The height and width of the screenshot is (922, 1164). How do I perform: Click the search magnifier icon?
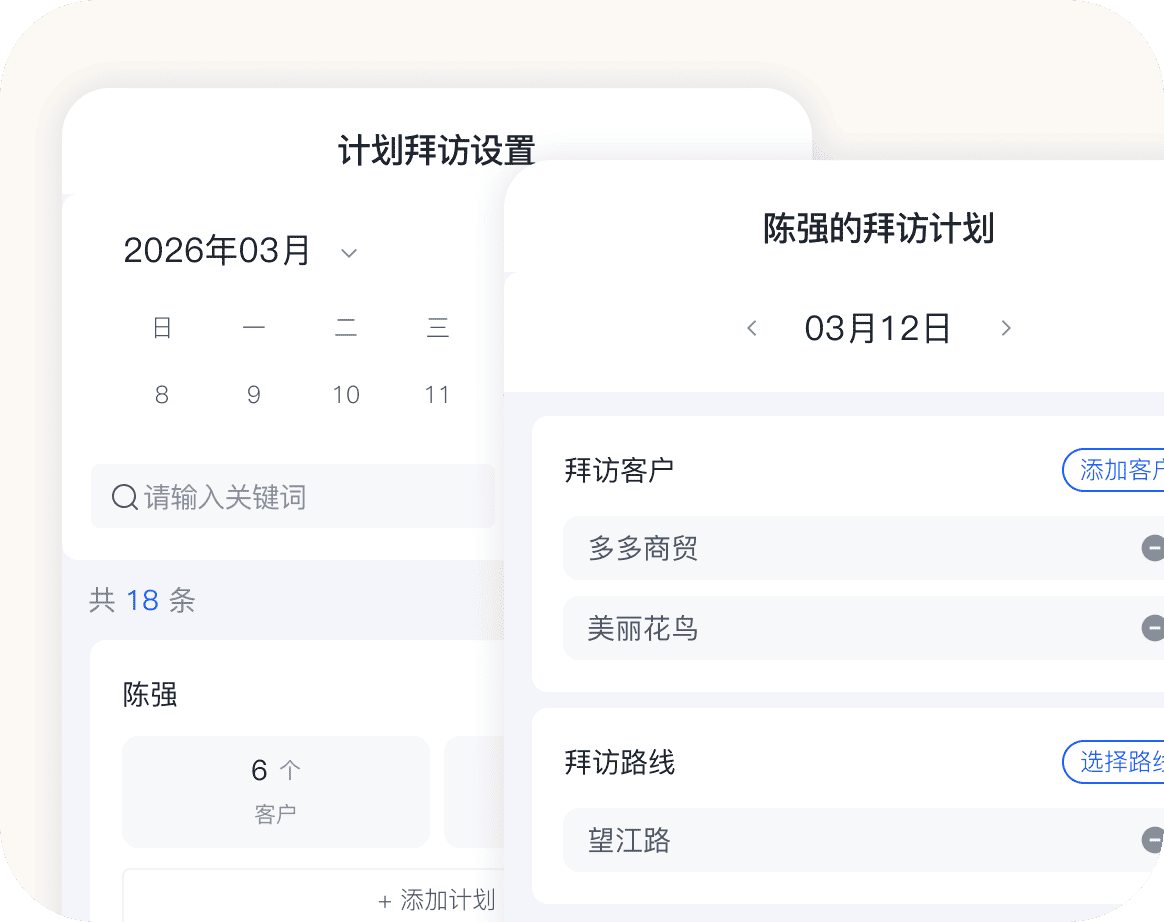pyautogui.click(x=124, y=497)
